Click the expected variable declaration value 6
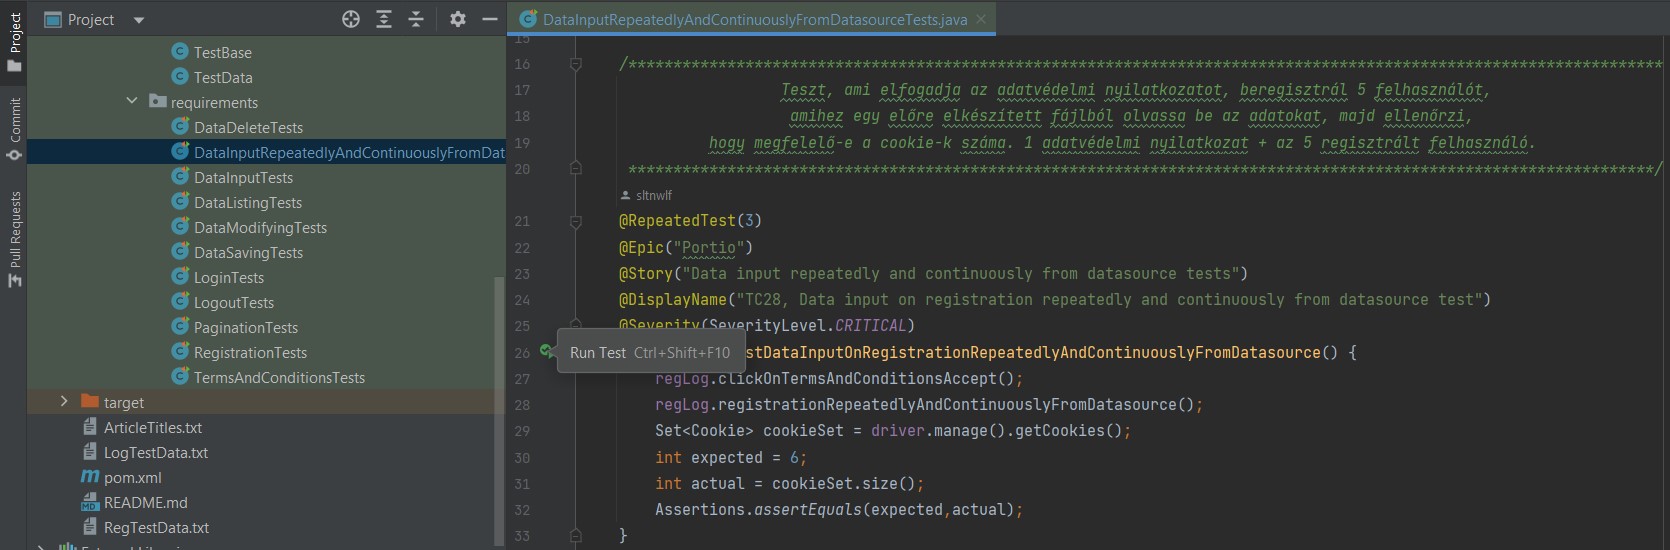This screenshot has height=550, width=1670. 794,457
